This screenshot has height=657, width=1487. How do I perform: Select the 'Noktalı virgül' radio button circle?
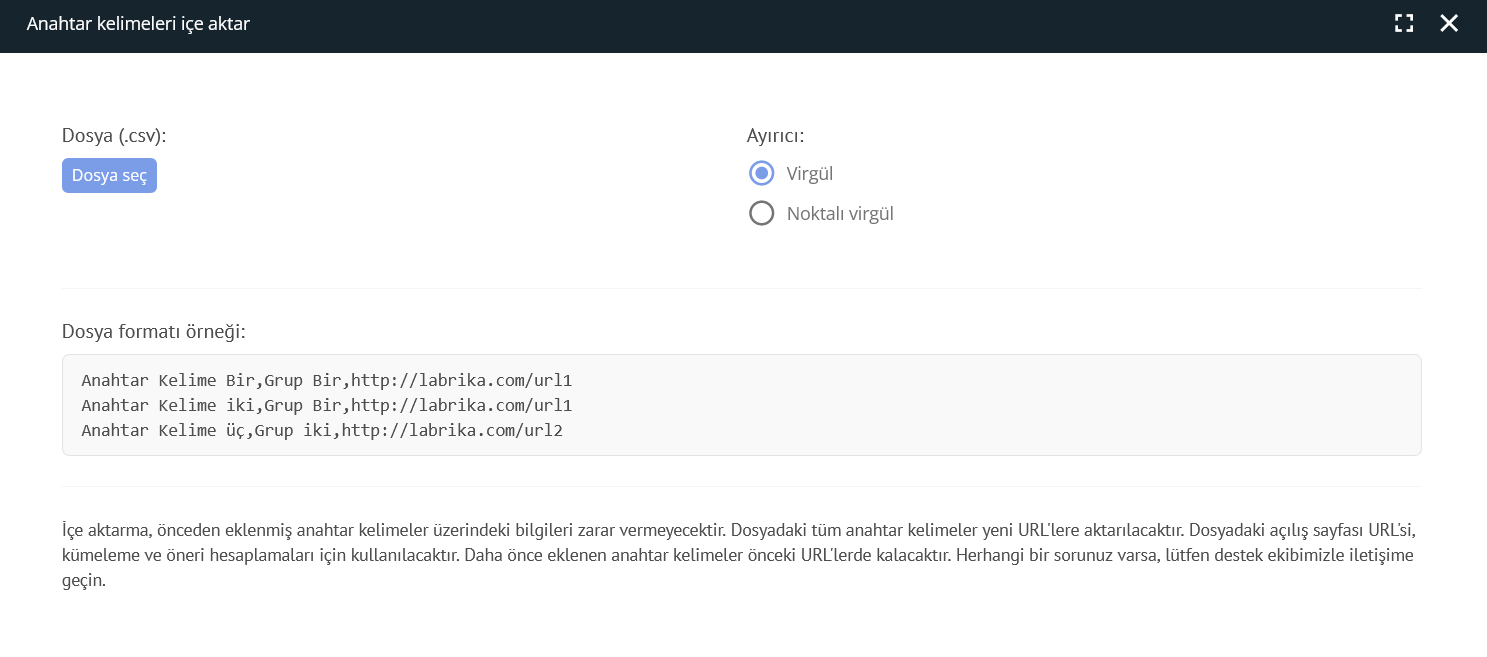point(762,213)
